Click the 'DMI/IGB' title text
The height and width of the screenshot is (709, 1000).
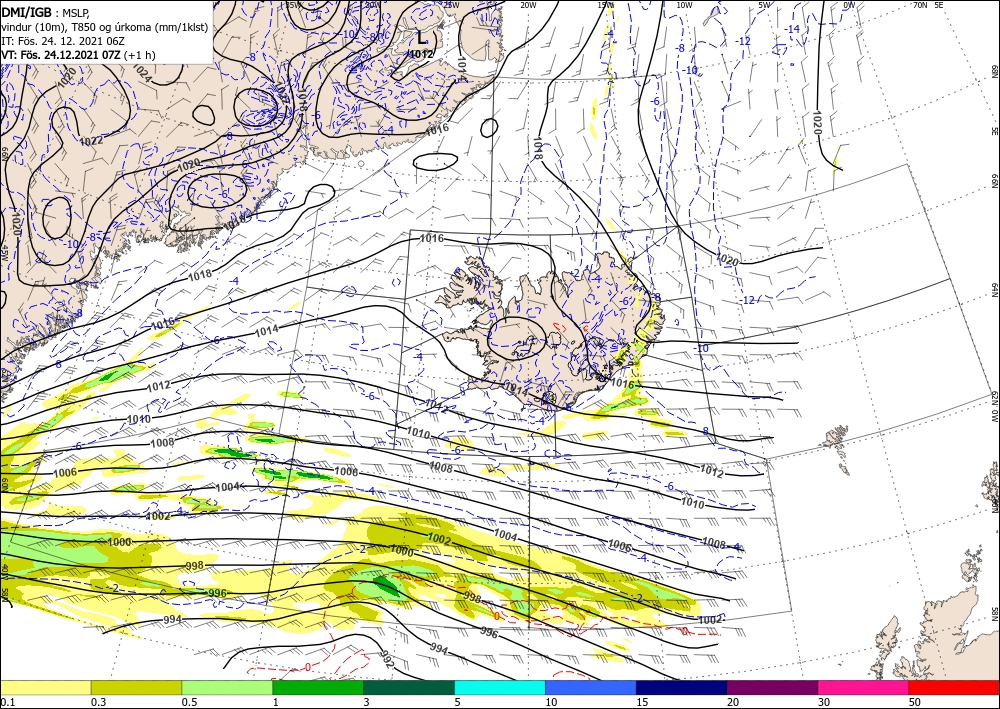(26, 12)
